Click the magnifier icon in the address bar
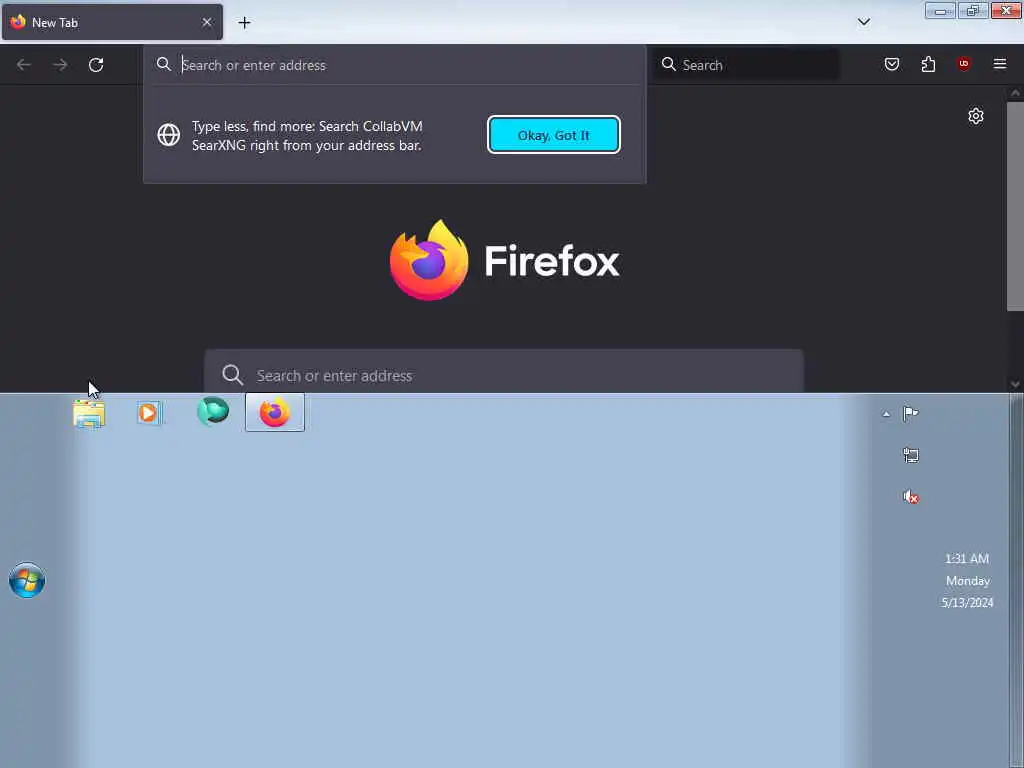This screenshot has height=768, width=1024. 163,64
